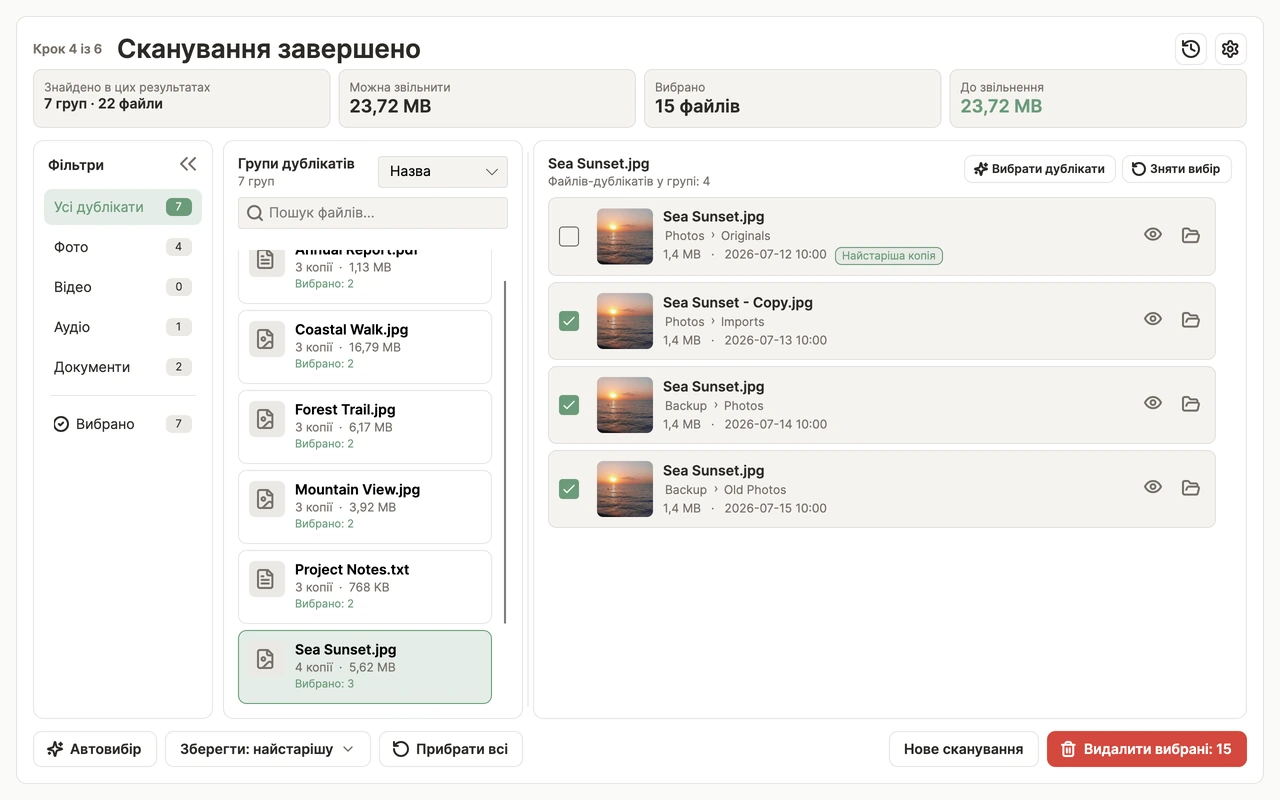
Task: Click the Forest Trail.jpg image file icon
Action: click(x=266, y=420)
